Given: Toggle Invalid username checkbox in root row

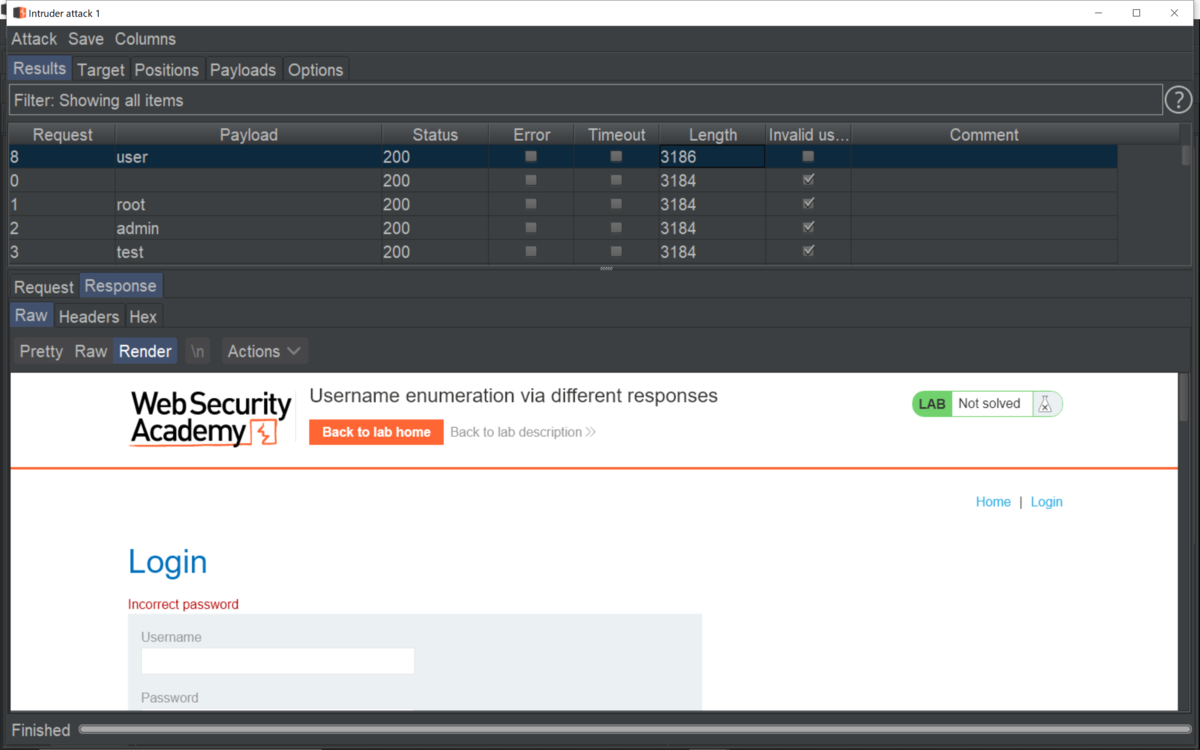Looking at the screenshot, I should pos(808,204).
